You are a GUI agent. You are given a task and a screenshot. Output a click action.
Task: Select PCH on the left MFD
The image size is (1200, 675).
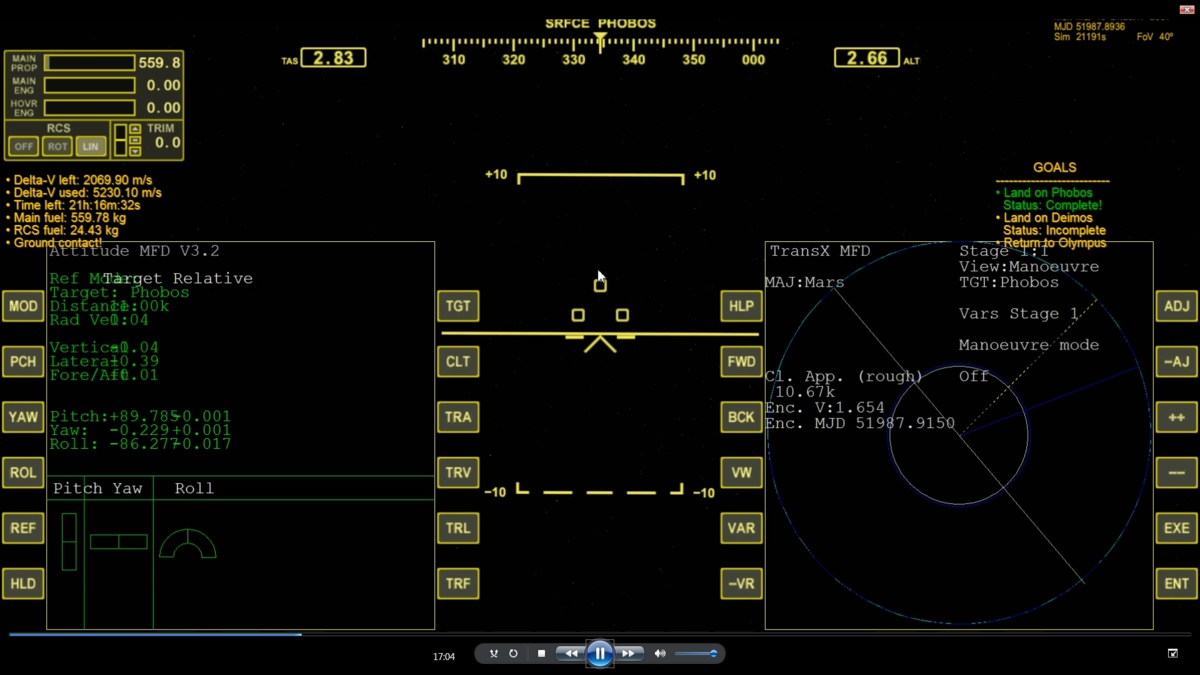tap(23, 362)
